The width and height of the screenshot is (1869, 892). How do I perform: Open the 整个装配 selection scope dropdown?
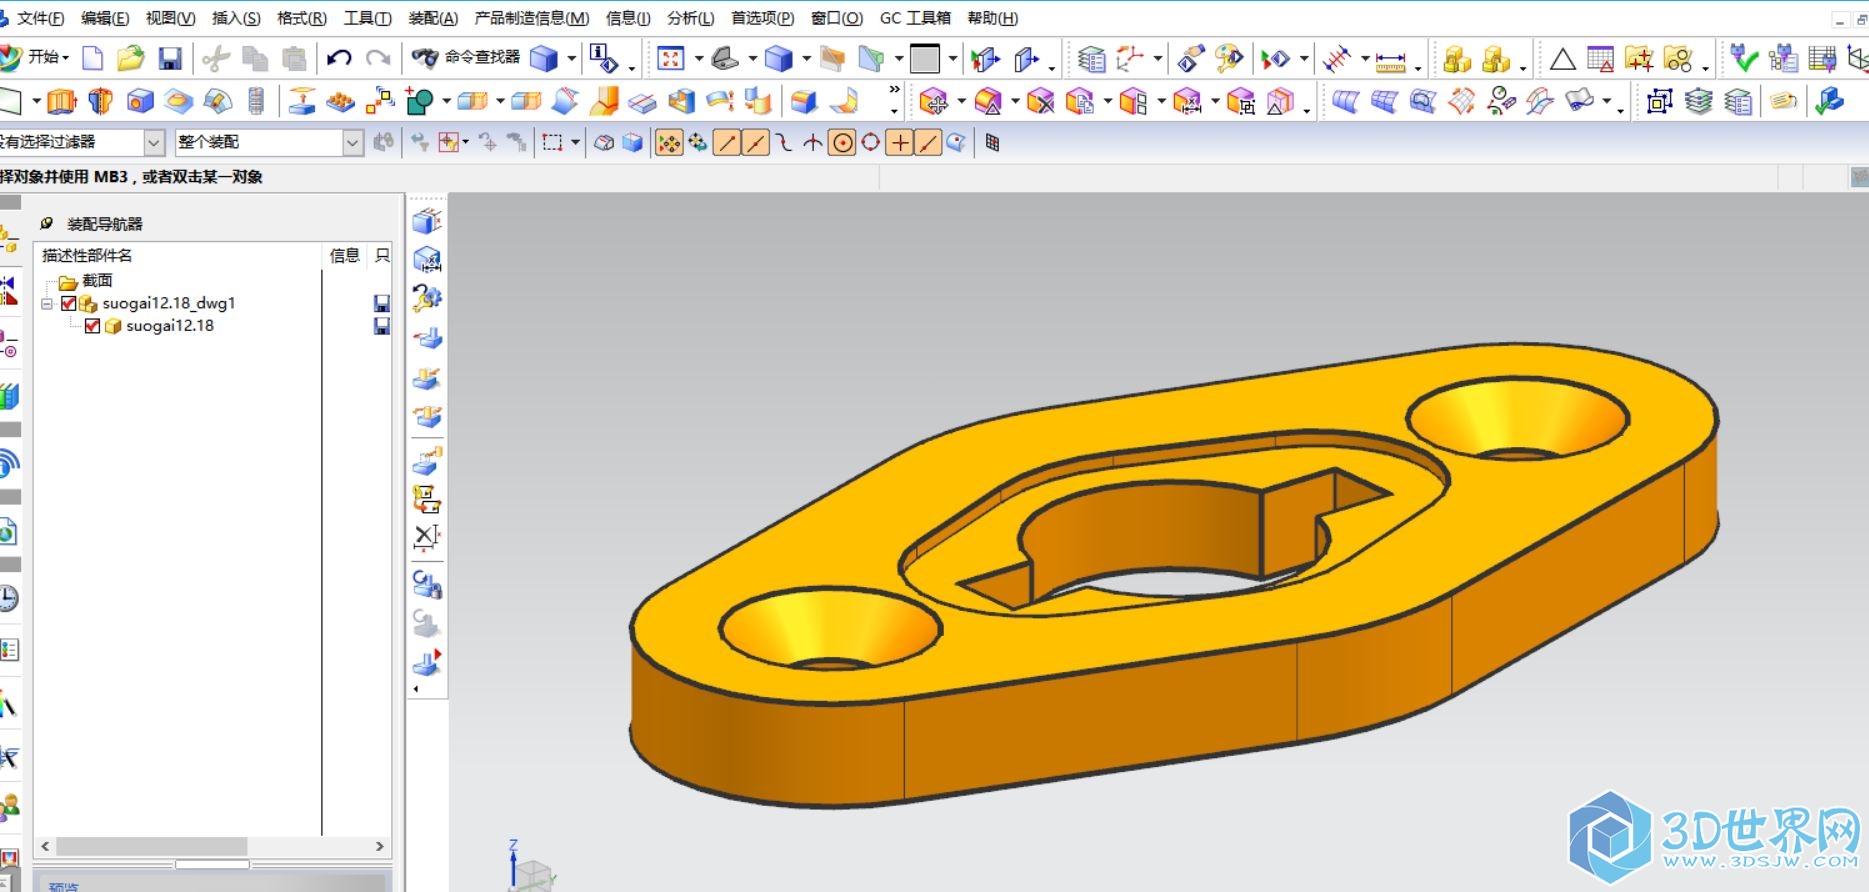(352, 143)
